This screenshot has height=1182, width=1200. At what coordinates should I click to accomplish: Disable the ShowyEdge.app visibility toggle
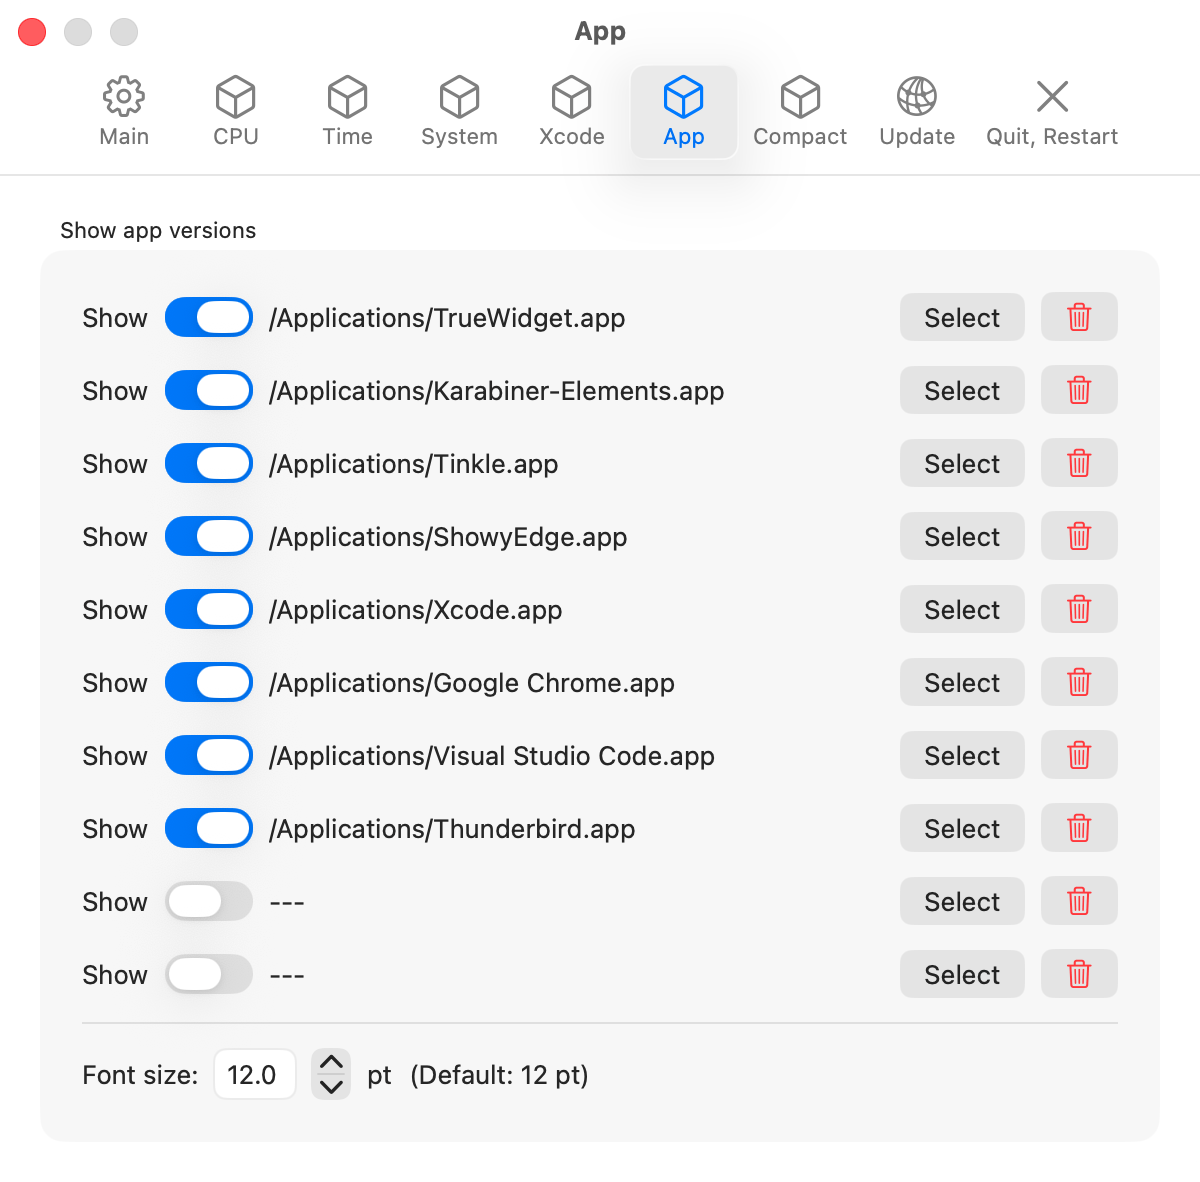209,536
